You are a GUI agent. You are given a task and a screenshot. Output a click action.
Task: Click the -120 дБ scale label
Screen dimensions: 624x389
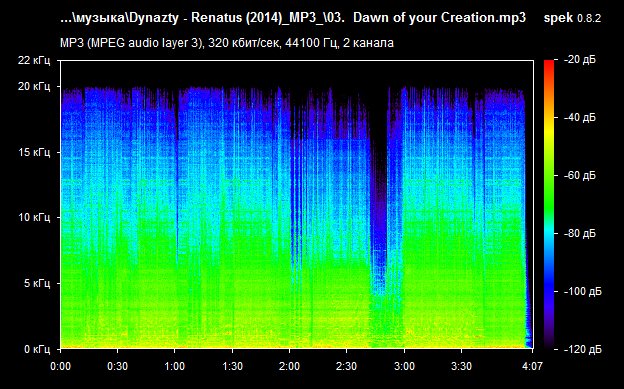[583, 349]
